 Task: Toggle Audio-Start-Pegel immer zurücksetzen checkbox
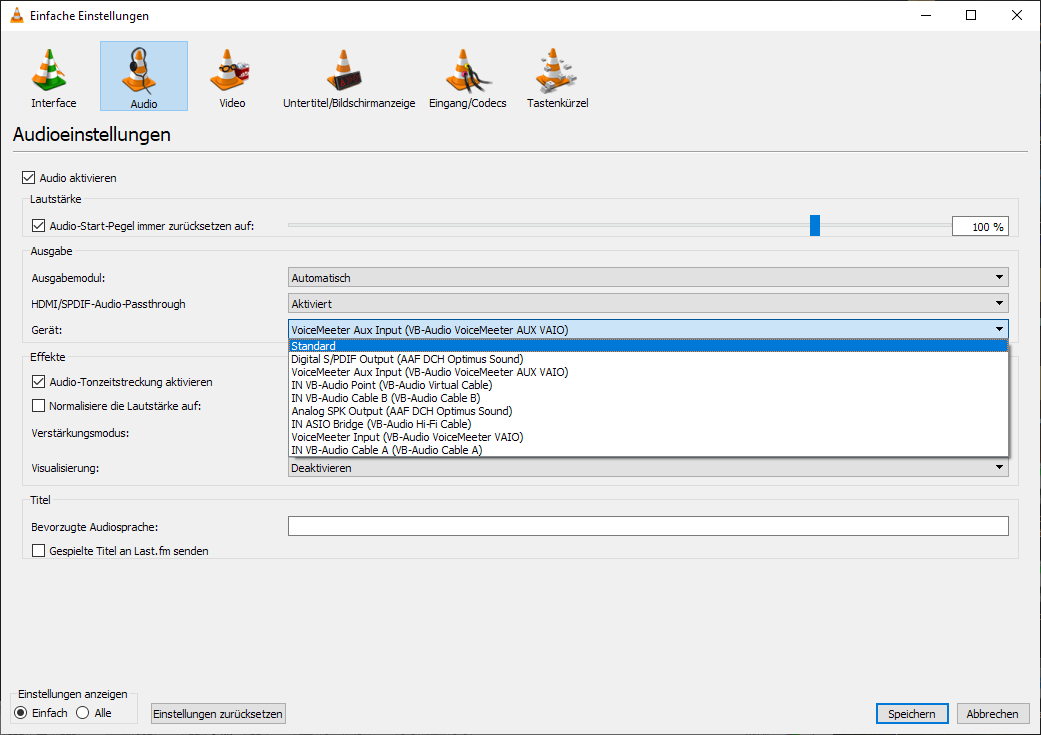tap(39, 226)
